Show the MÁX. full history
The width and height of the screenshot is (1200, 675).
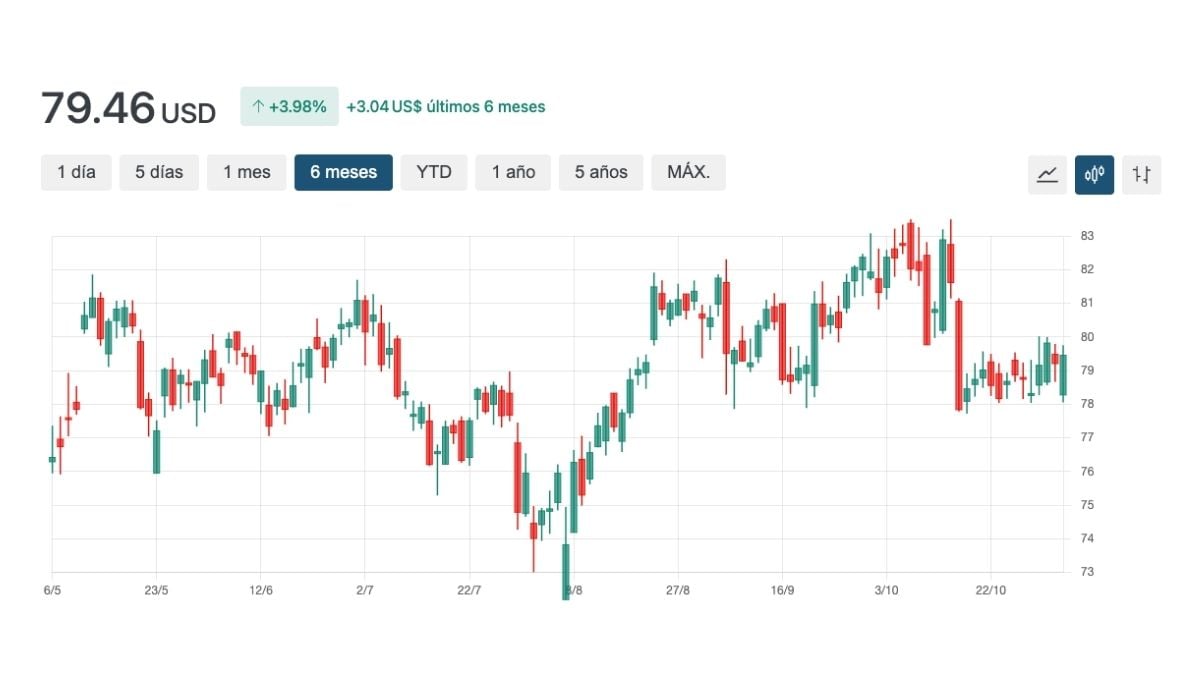point(688,172)
